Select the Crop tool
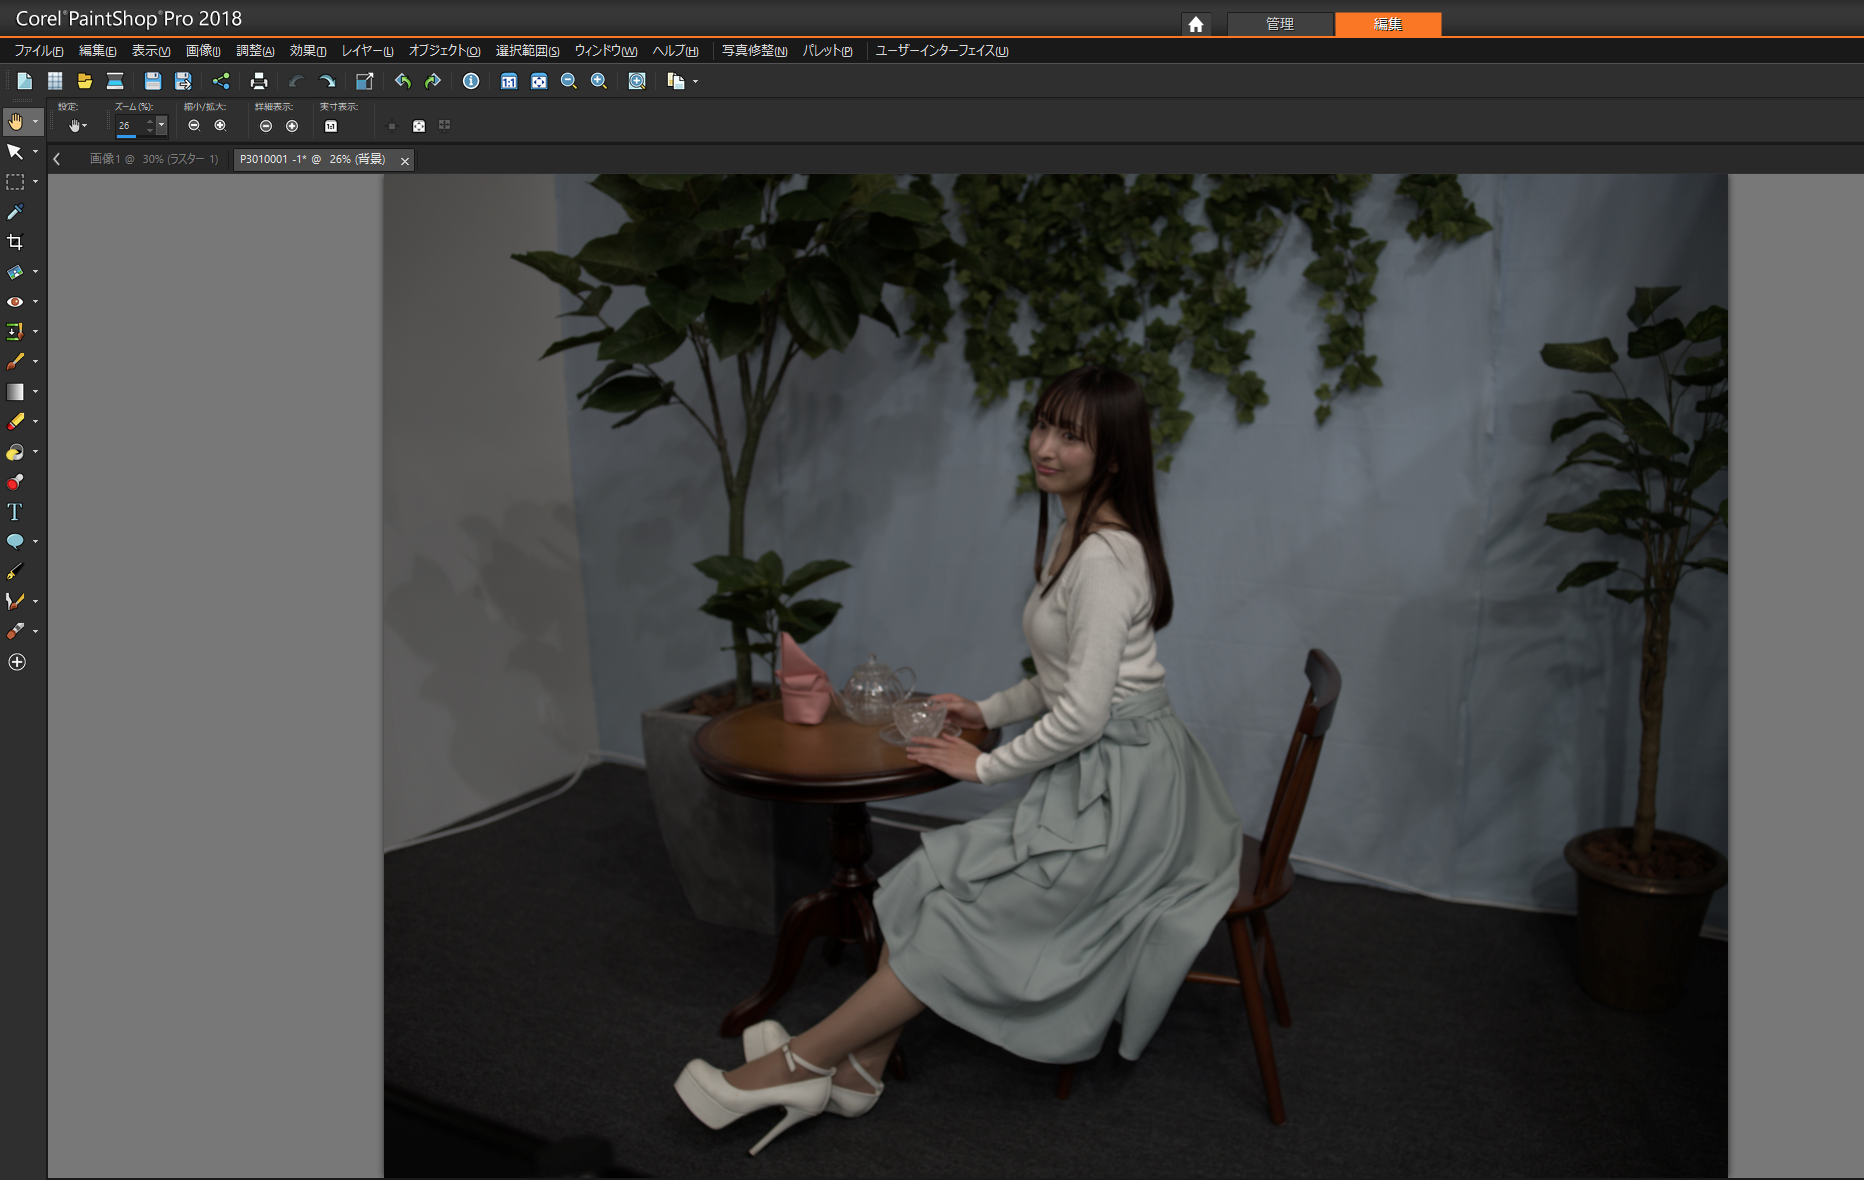Image resolution: width=1864 pixels, height=1180 pixels. (15, 242)
